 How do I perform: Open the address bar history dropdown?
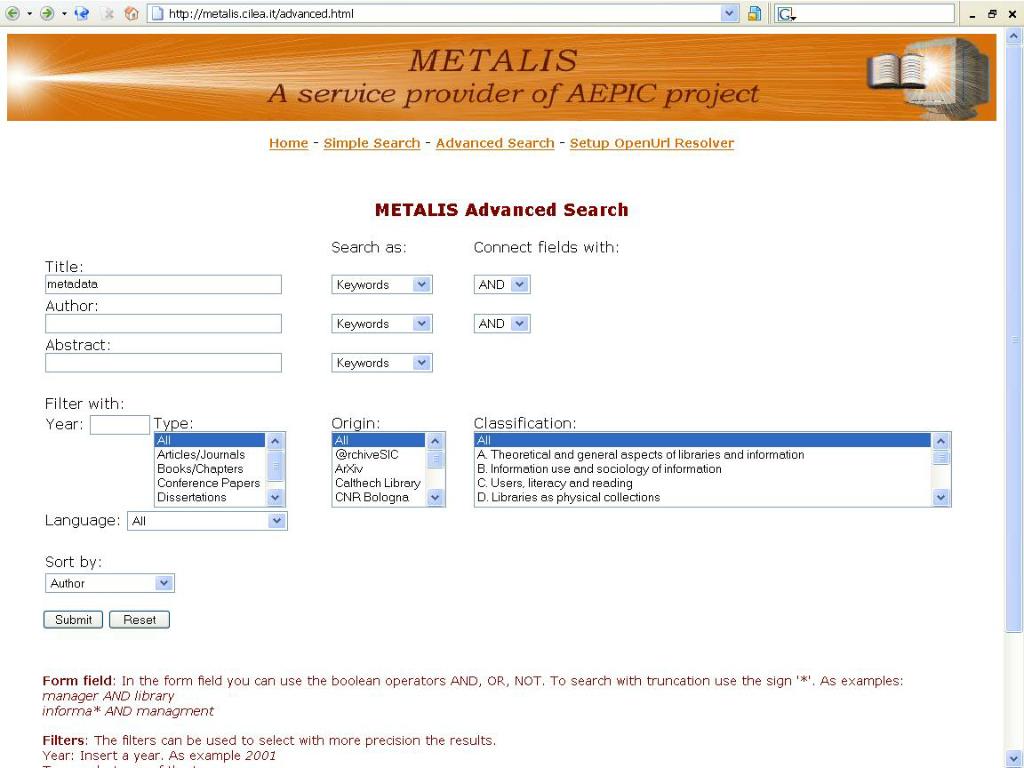(729, 14)
